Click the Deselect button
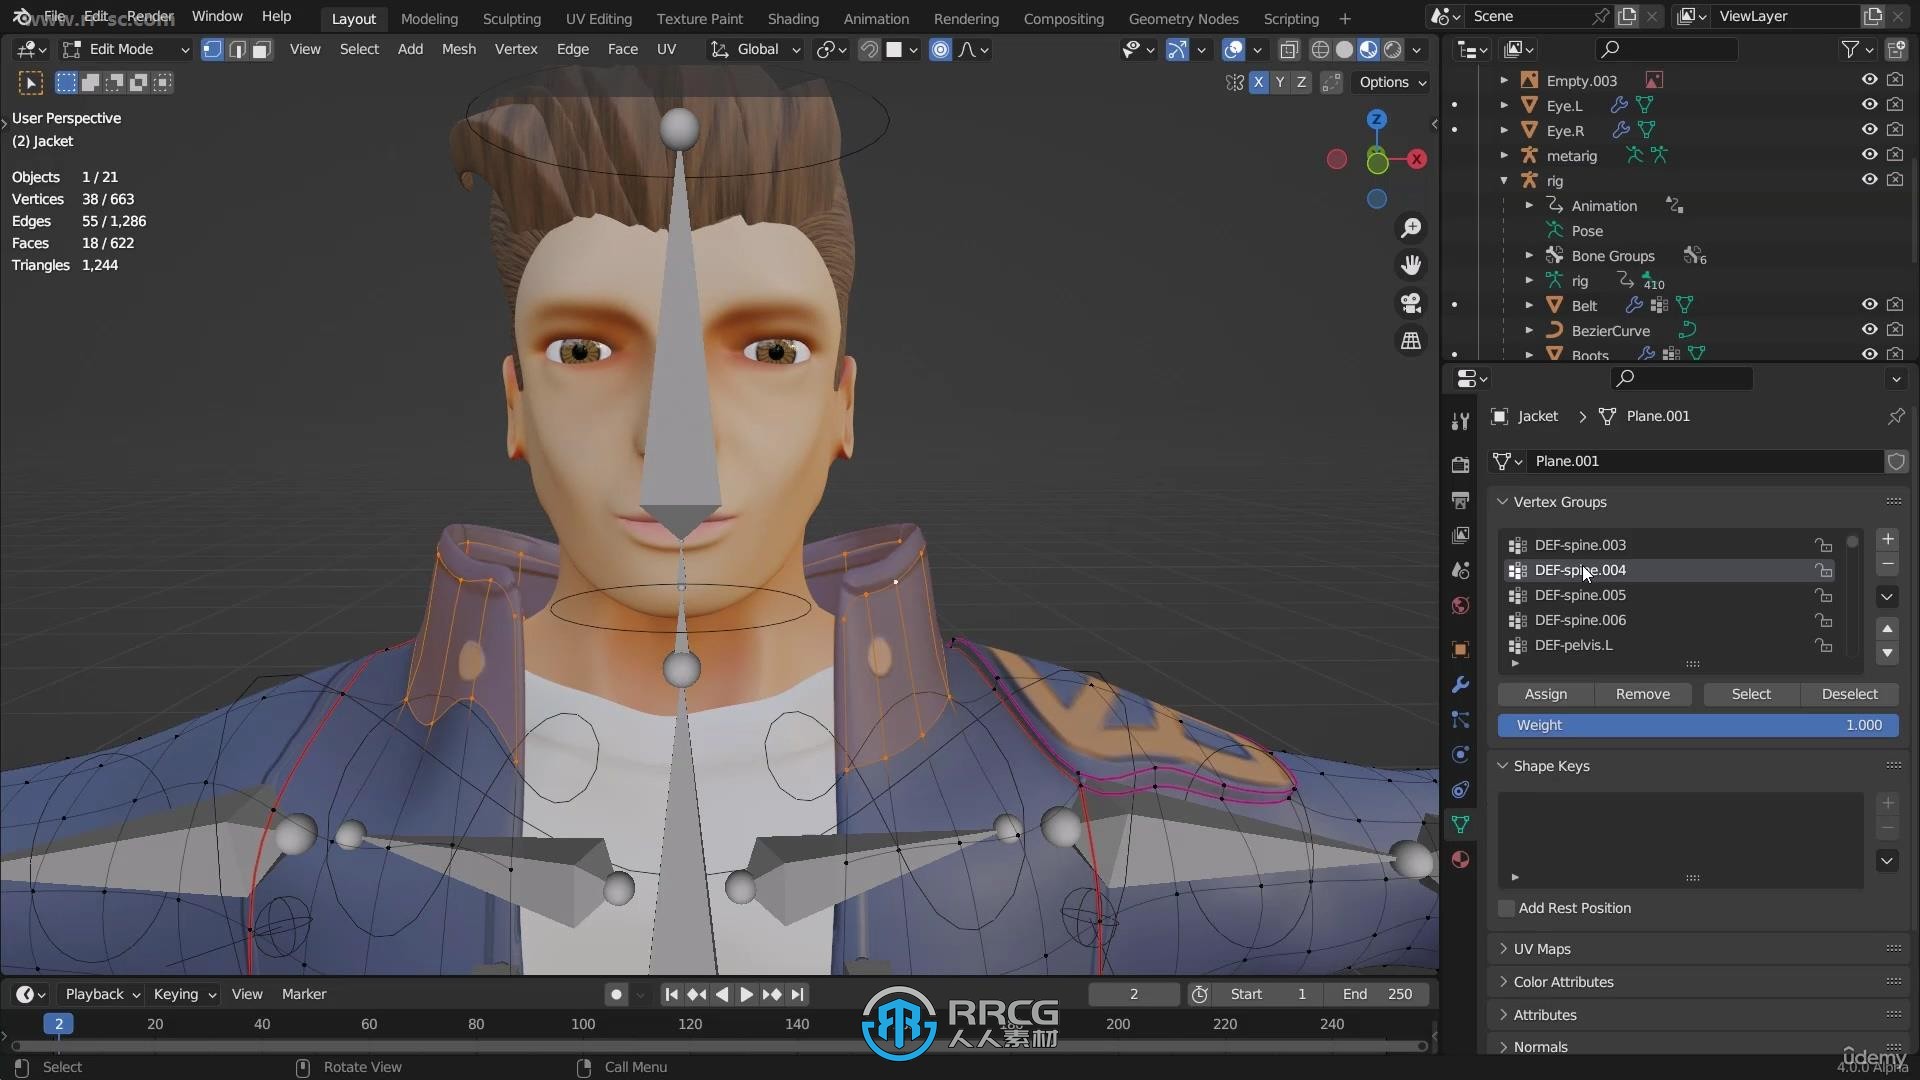 click(1850, 694)
